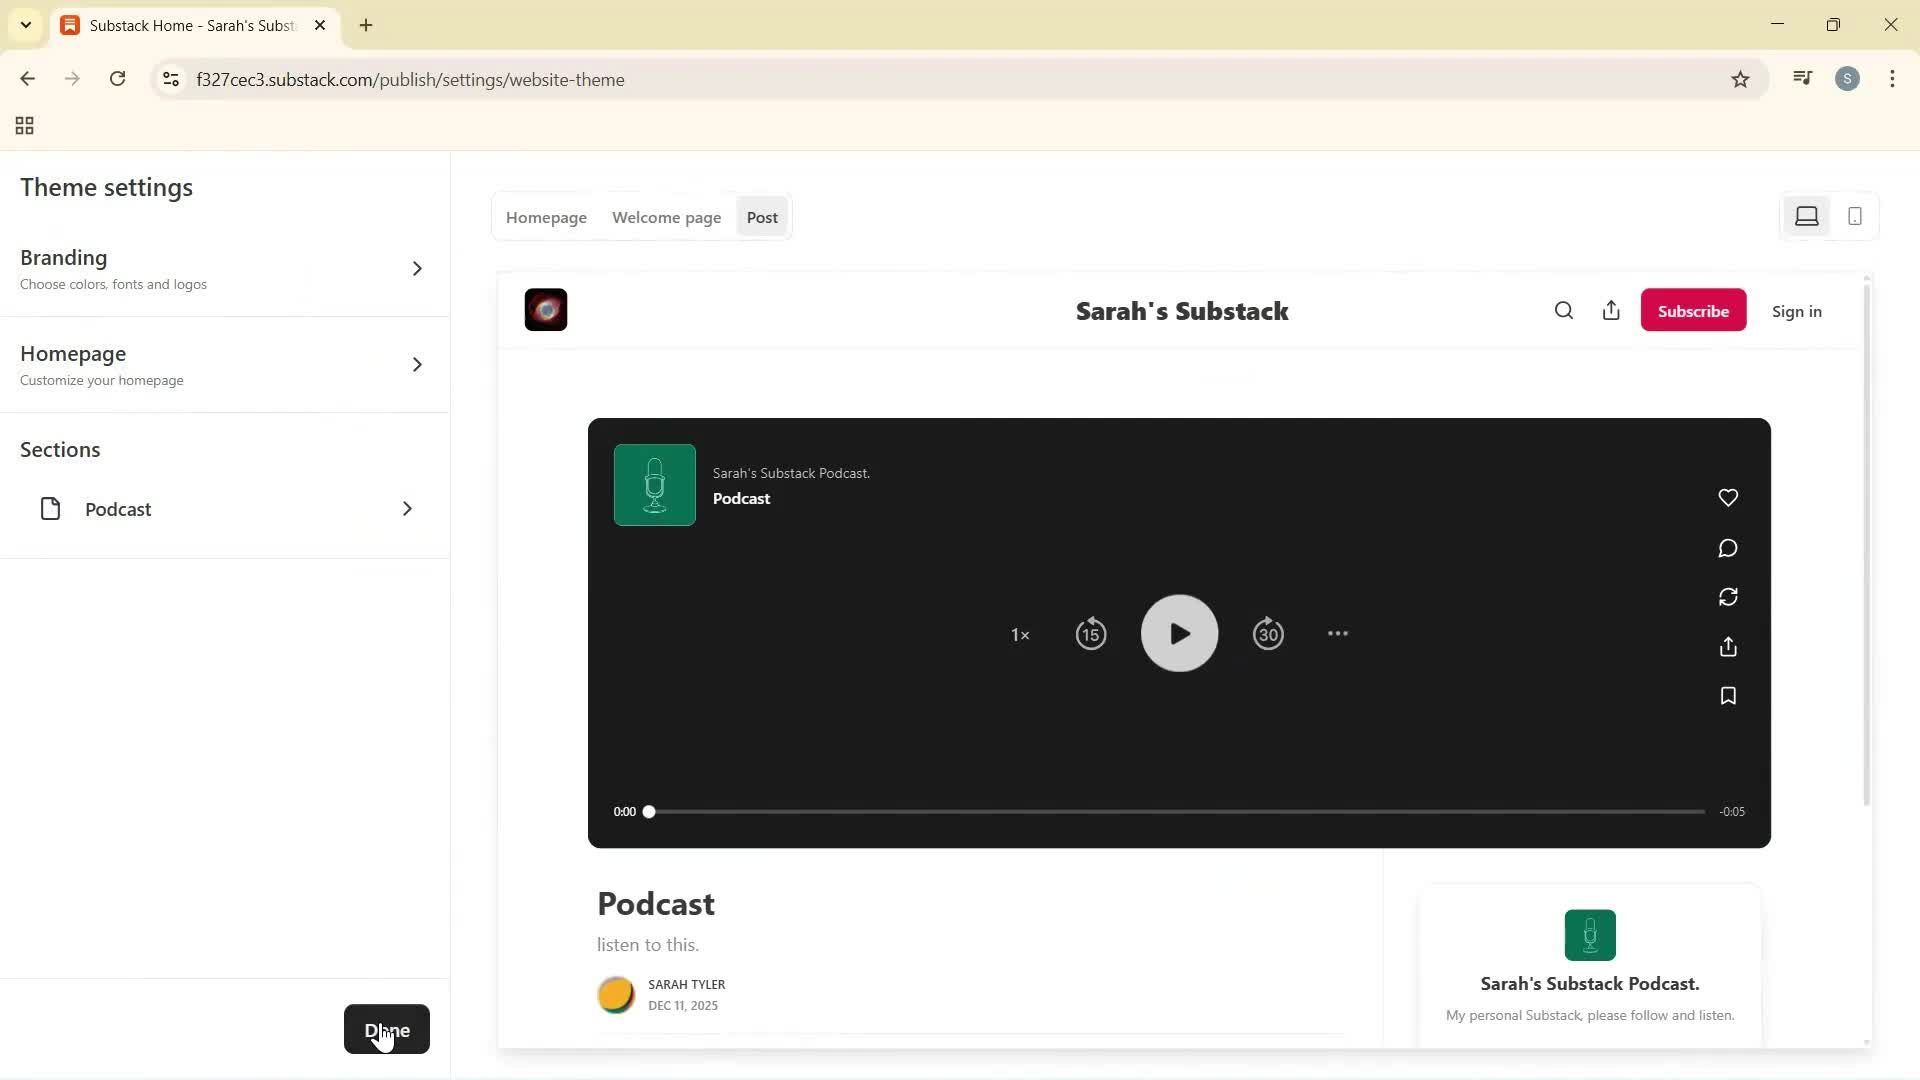Click the bookmark save icon in player

(1727, 696)
